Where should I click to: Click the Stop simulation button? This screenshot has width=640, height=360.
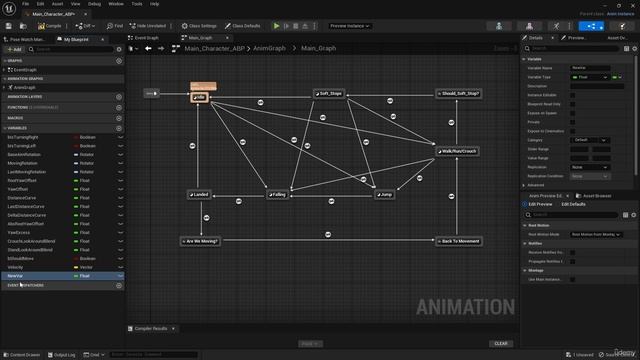(x=296, y=26)
